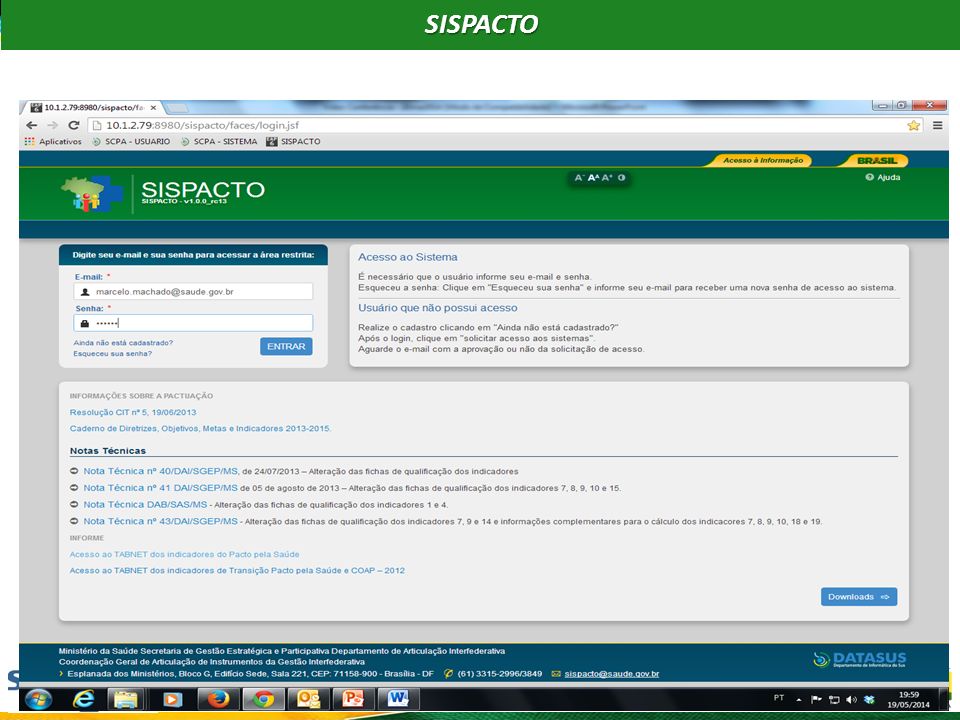Open the Ajuda help link

883,178
